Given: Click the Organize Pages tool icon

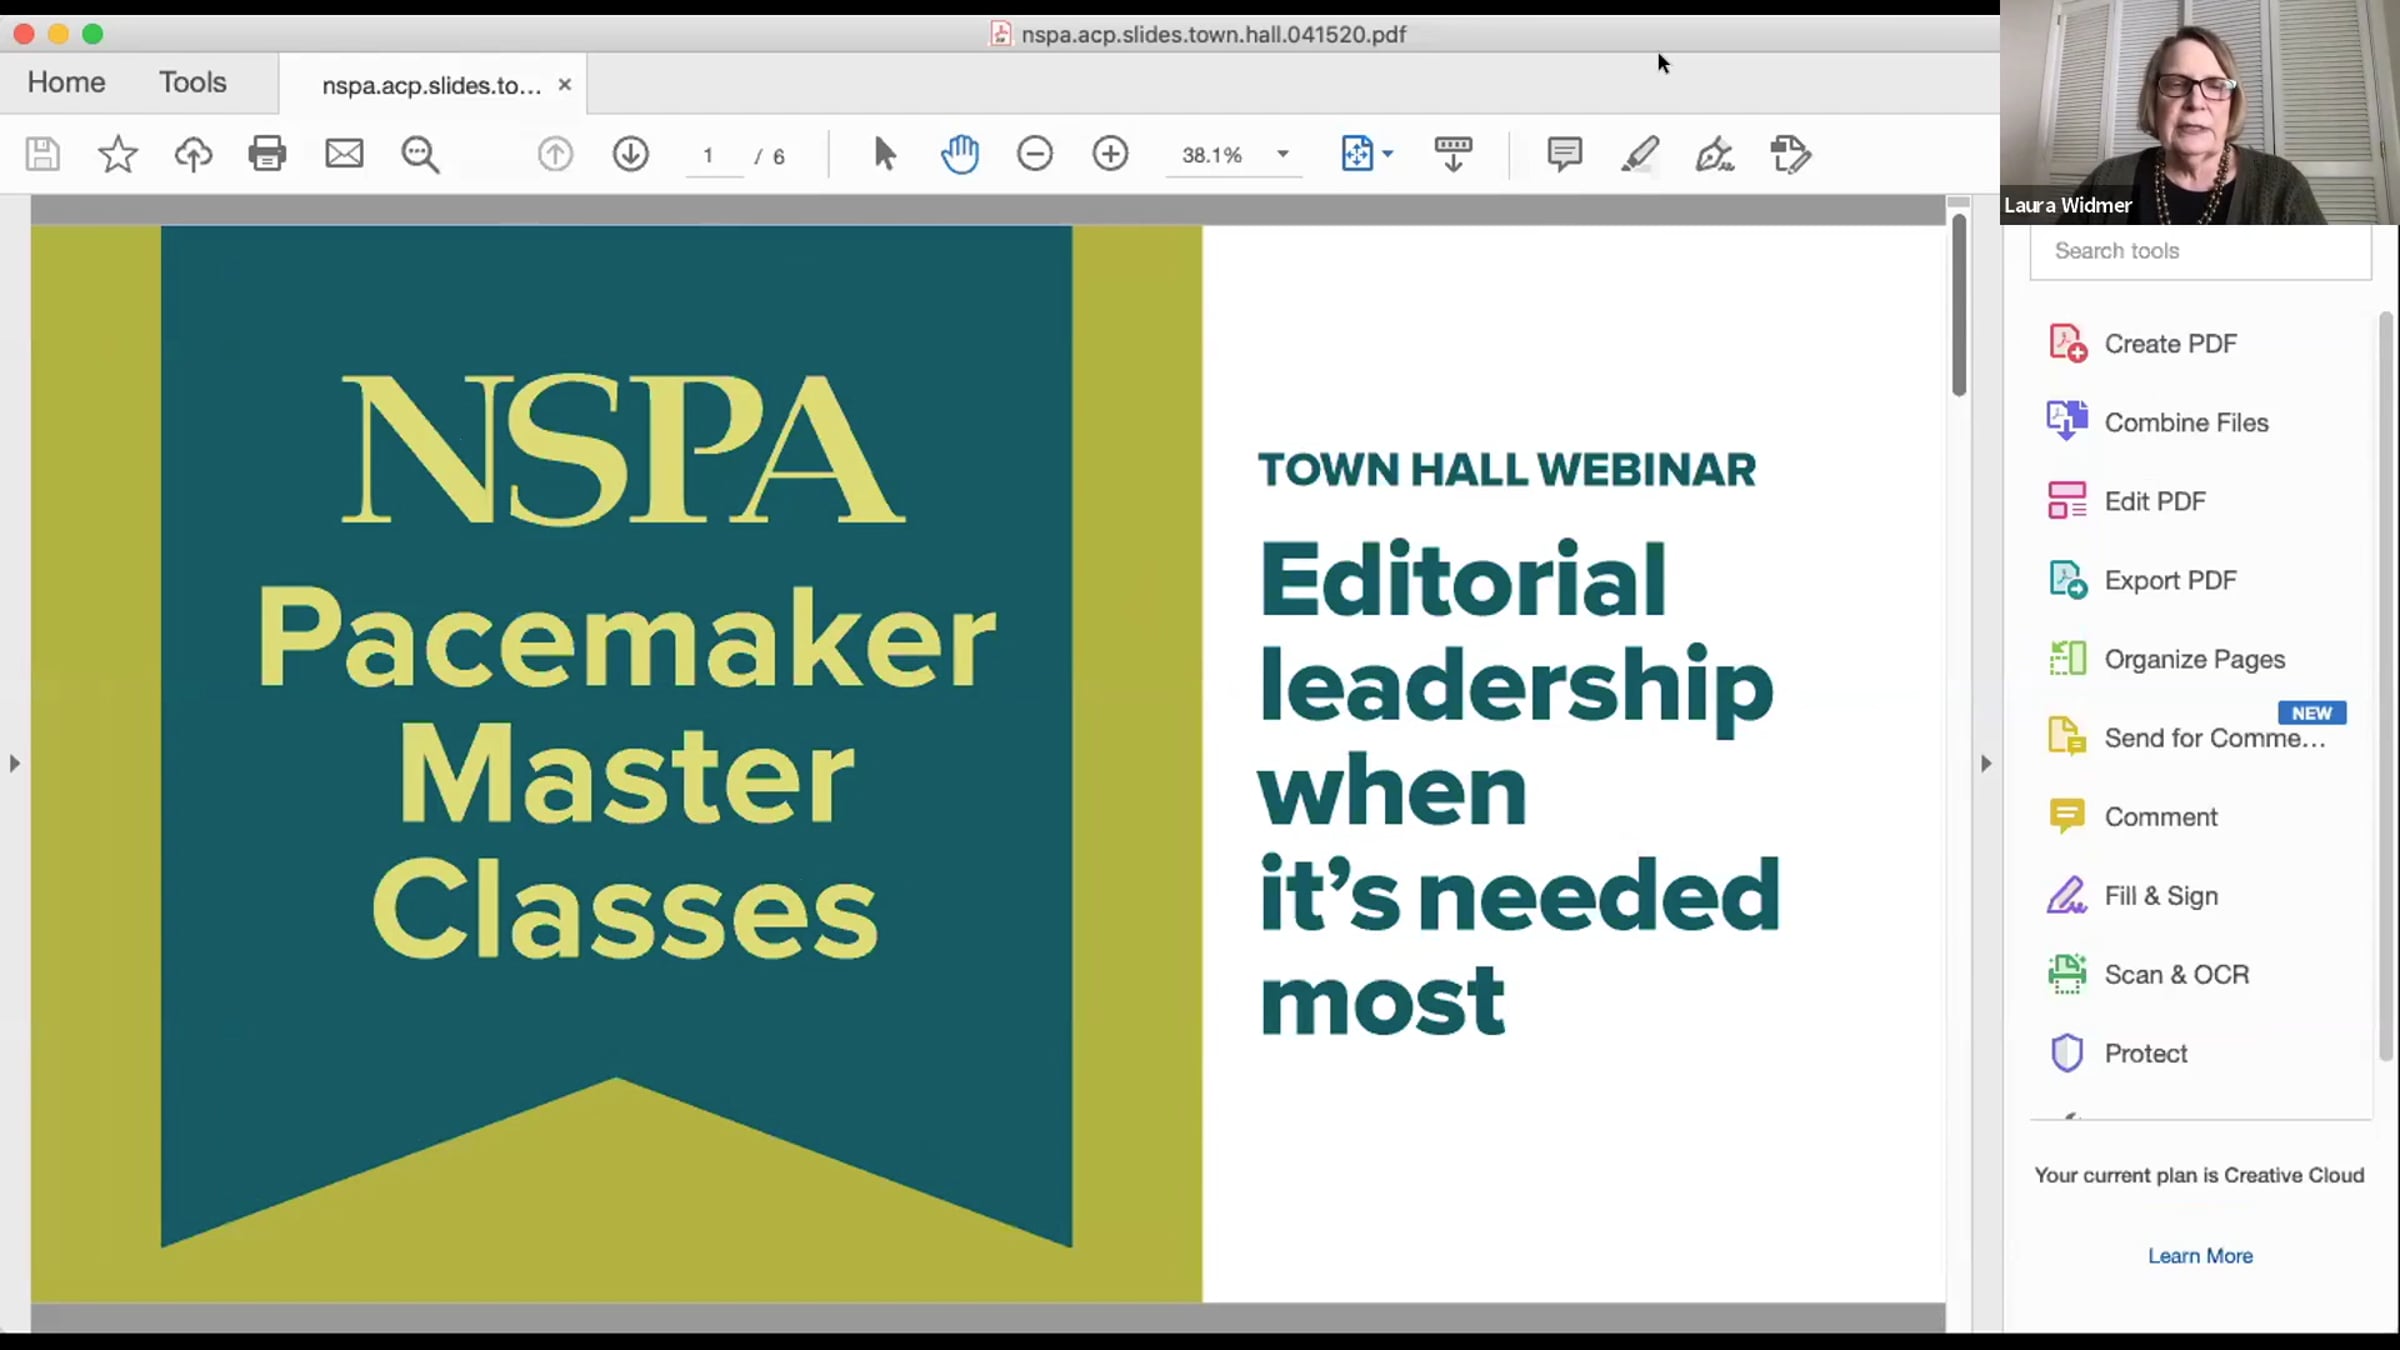Looking at the screenshot, I should coord(2067,658).
